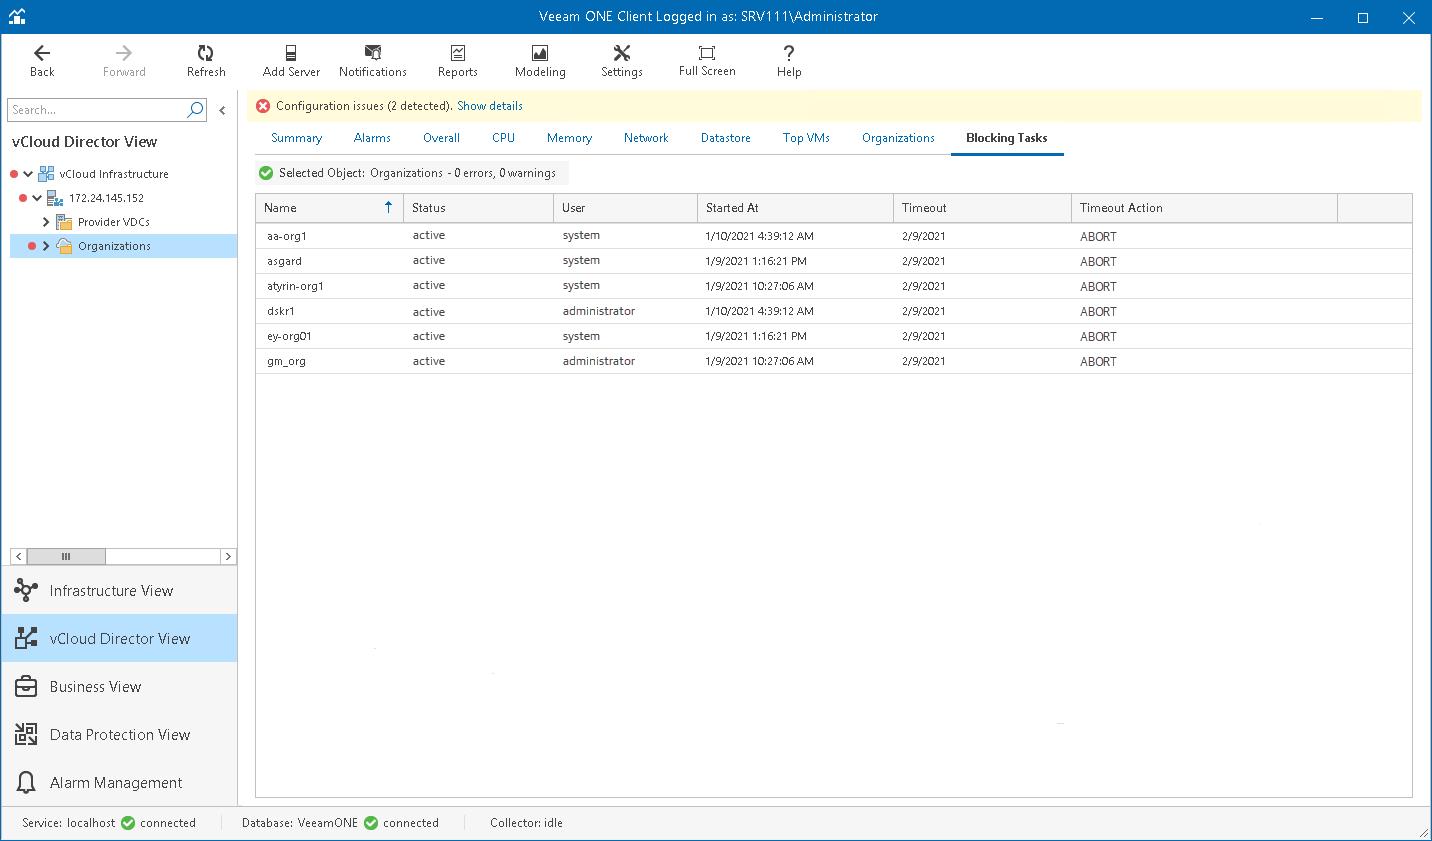Click the vCloud Director View icon
The height and width of the screenshot is (841, 1432).
pyautogui.click(x=26, y=639)
